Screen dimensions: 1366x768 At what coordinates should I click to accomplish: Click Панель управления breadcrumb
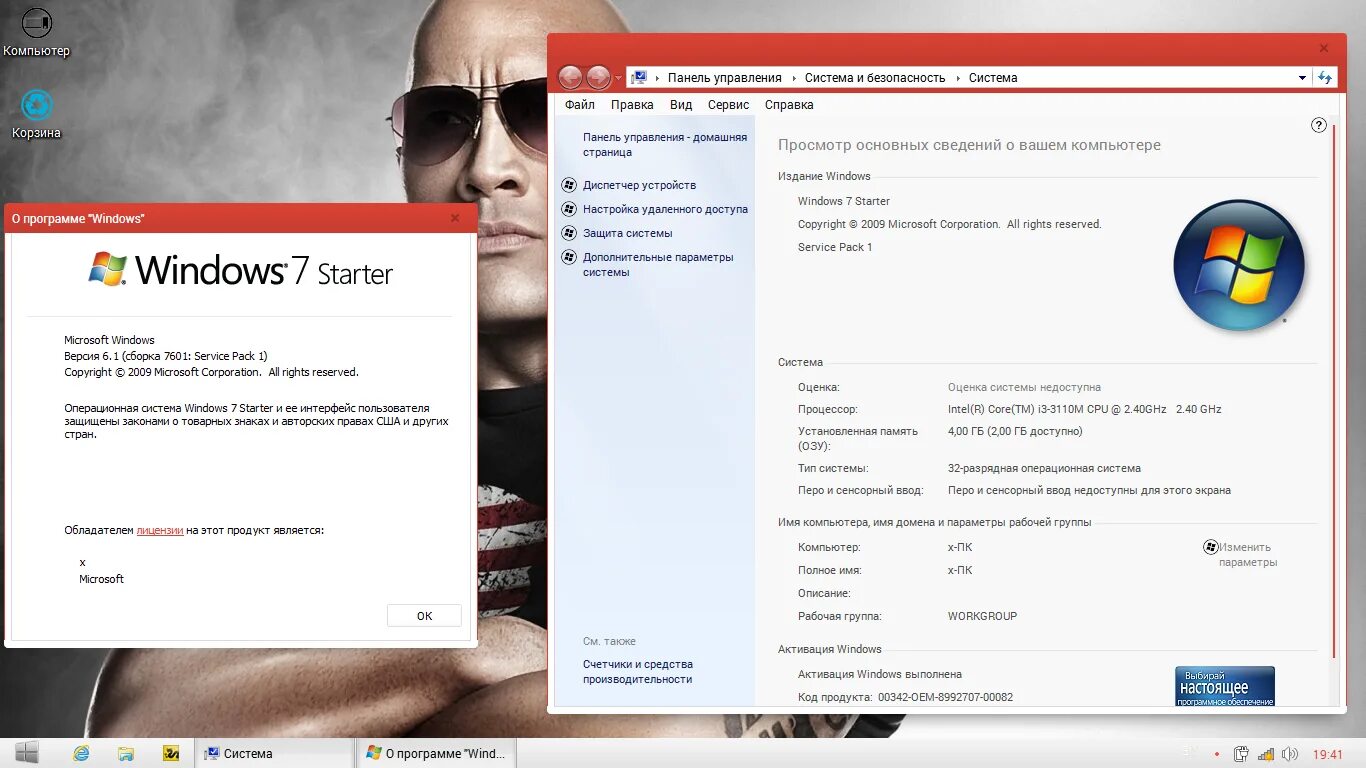click(725, 77)
